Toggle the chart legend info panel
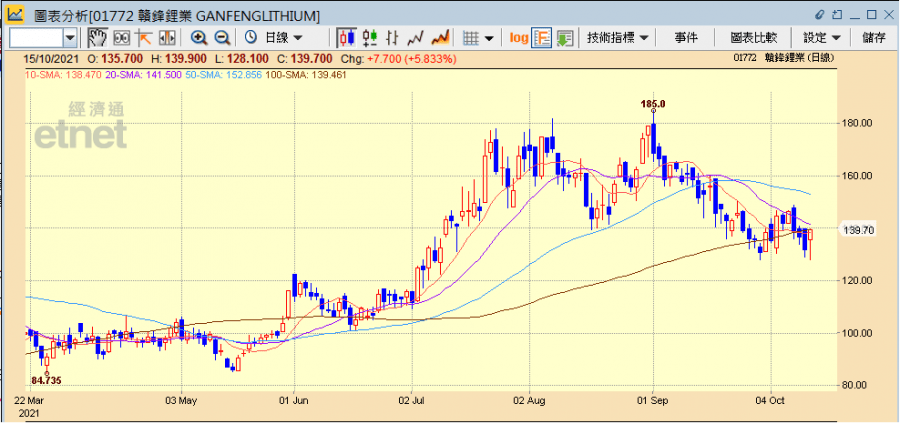Viewport: 900px width, 424px height. pos(542,37)
